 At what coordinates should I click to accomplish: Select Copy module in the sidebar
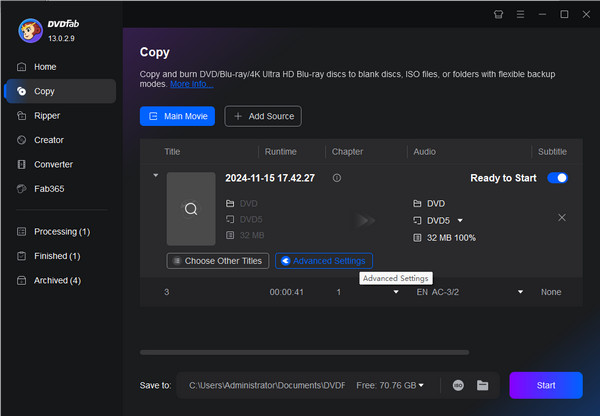point(60,91)
